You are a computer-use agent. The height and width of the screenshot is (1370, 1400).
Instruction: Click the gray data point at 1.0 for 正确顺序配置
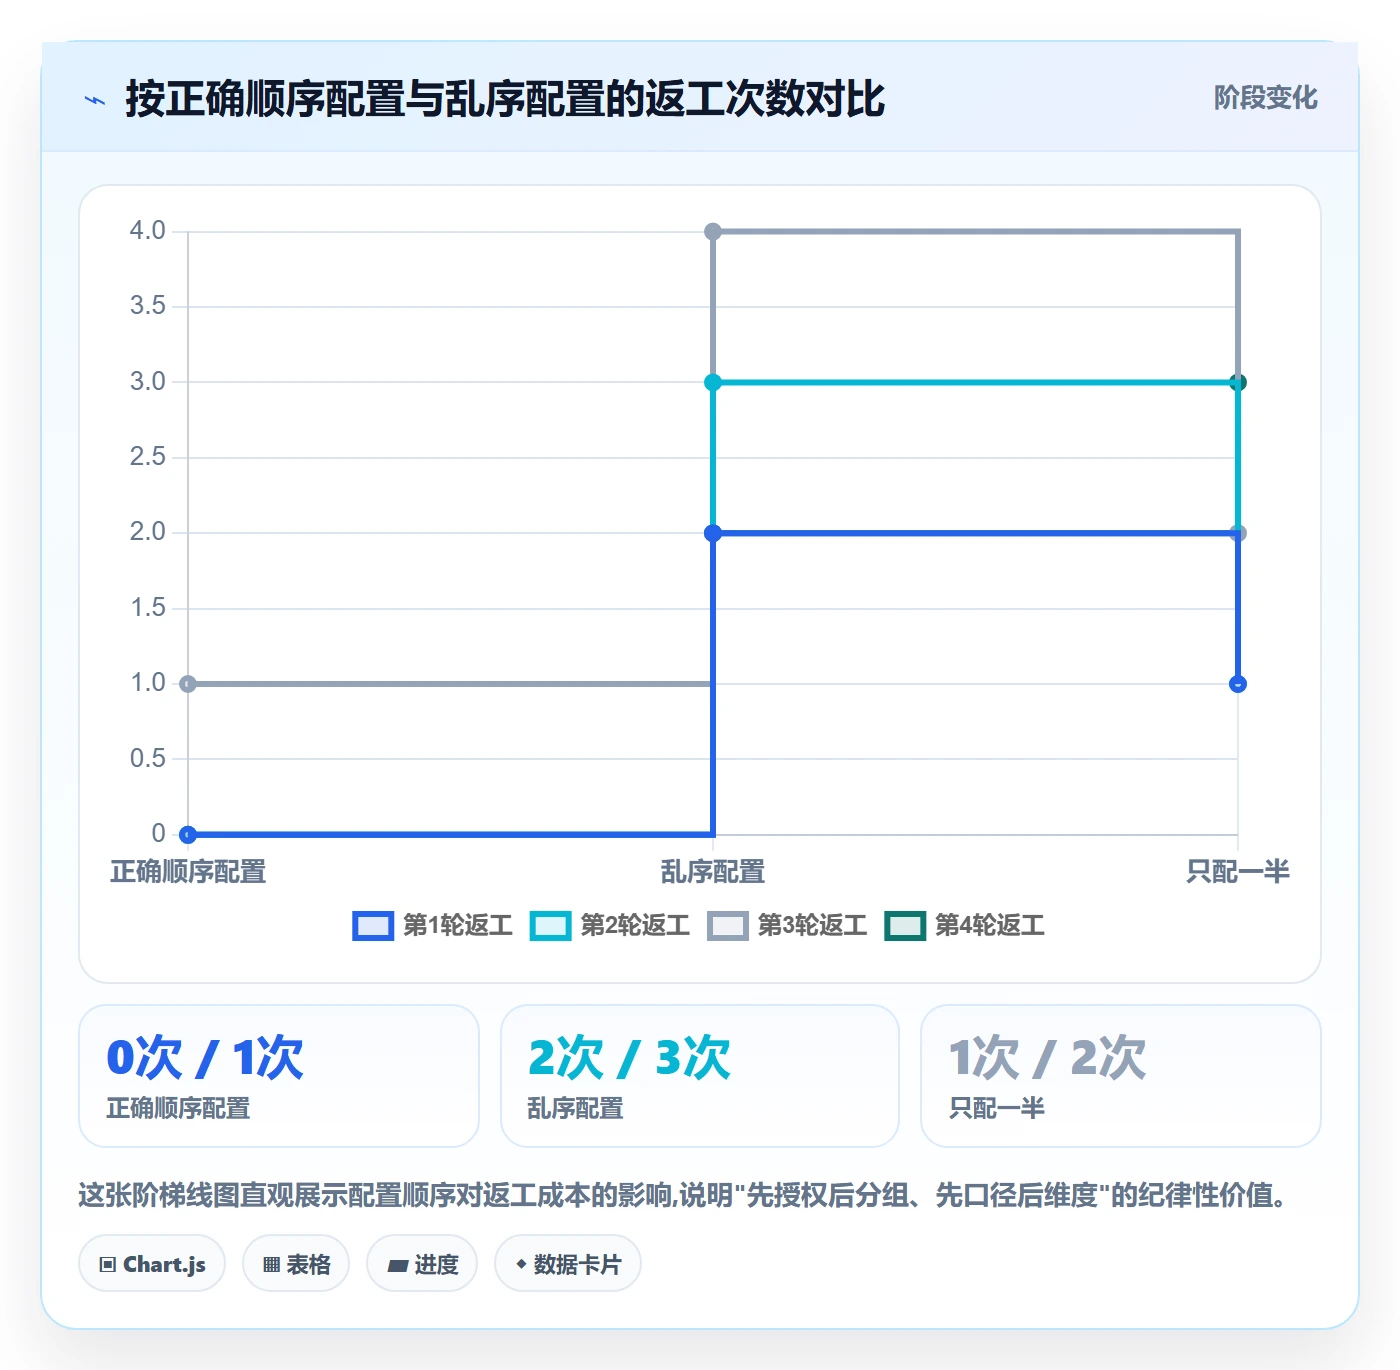pyautogui.click(x=188, y=684)
